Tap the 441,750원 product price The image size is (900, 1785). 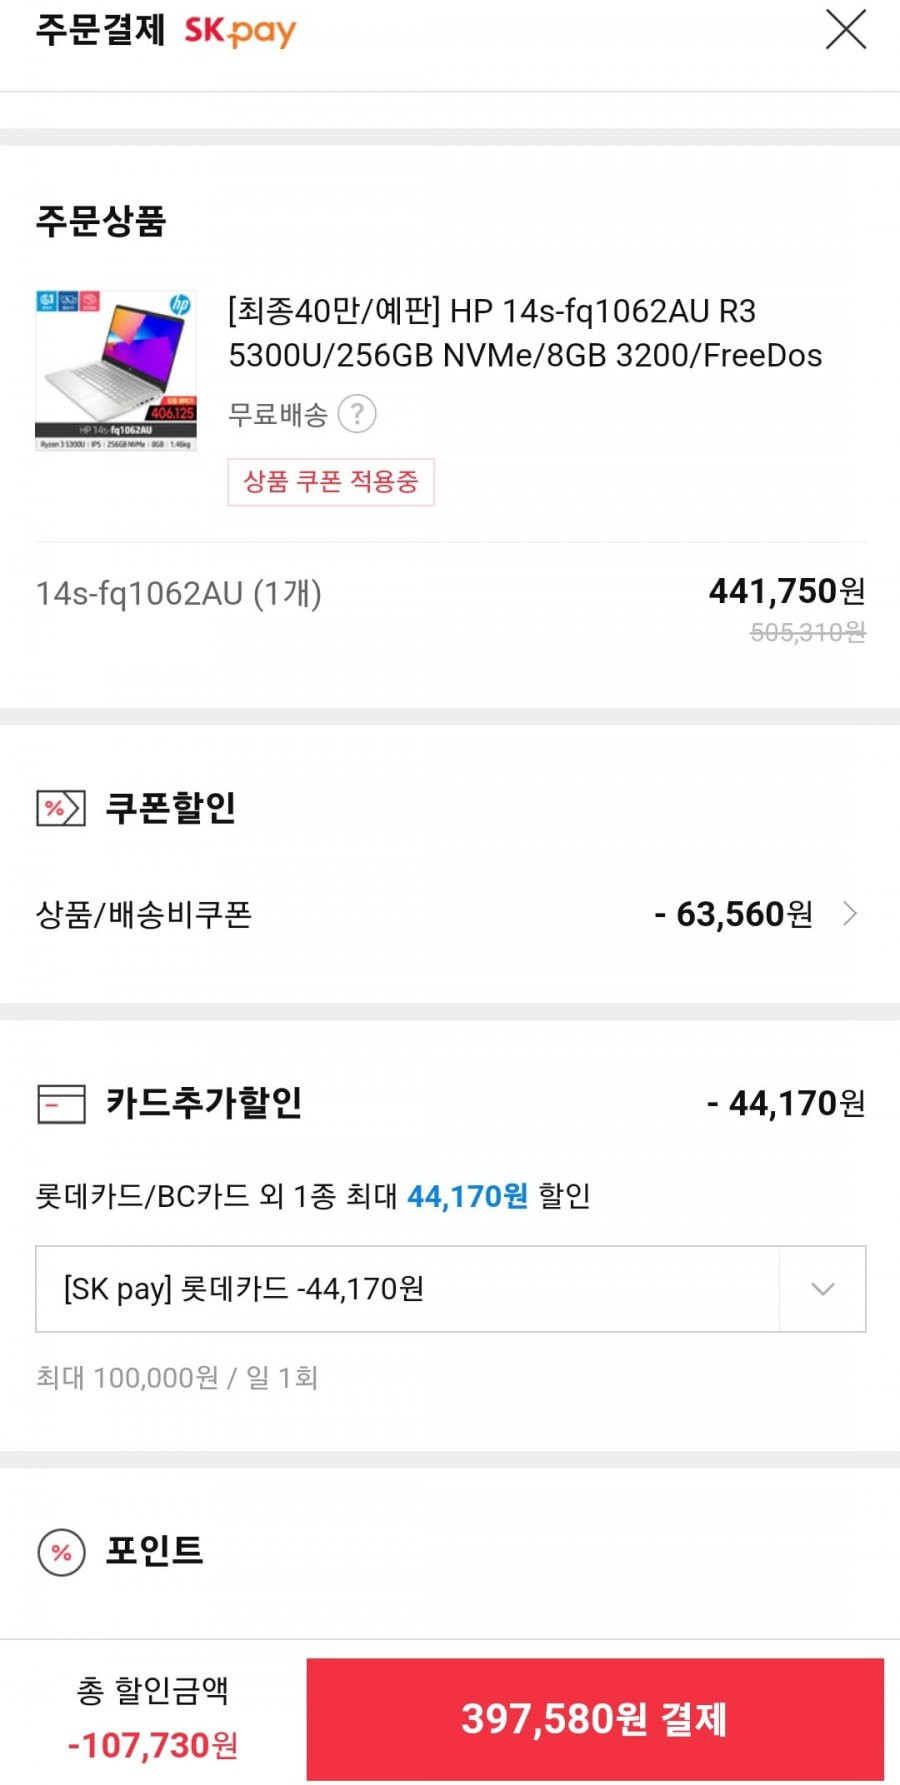[787, 592]
